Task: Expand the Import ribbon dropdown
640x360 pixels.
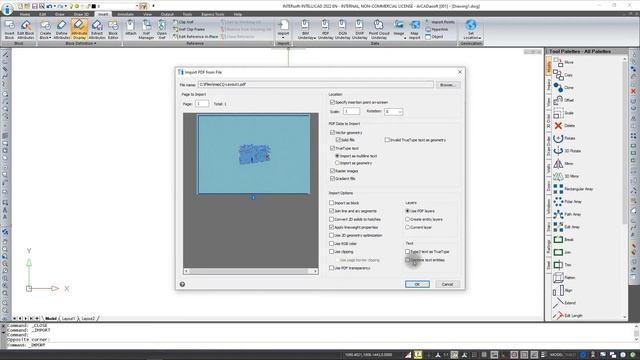Action: 283,38
